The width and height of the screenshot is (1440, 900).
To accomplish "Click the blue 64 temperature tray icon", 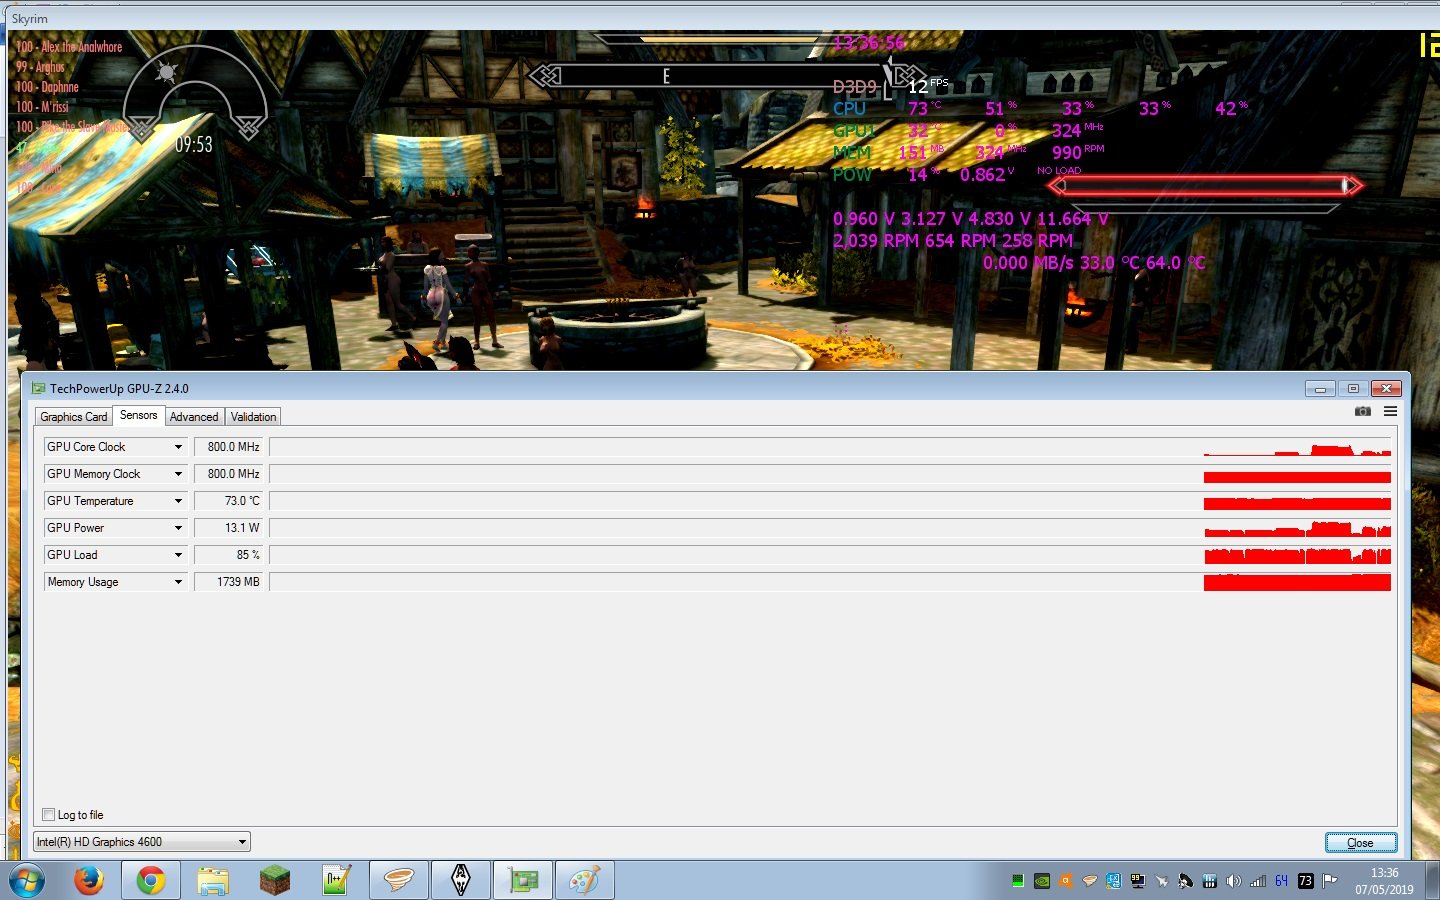I will click(x=1281, y=881).
